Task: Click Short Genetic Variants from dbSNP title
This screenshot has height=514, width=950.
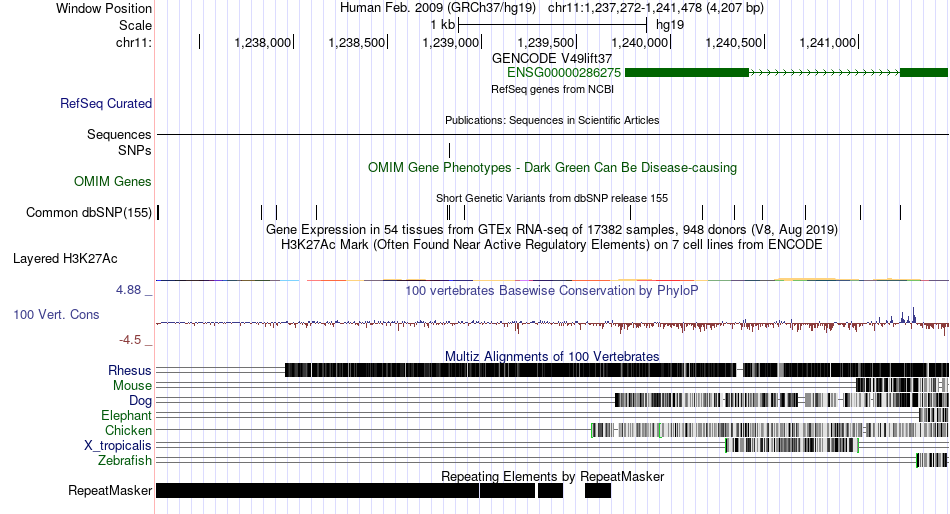Action: pyautogui.click(x=552, y=198)
